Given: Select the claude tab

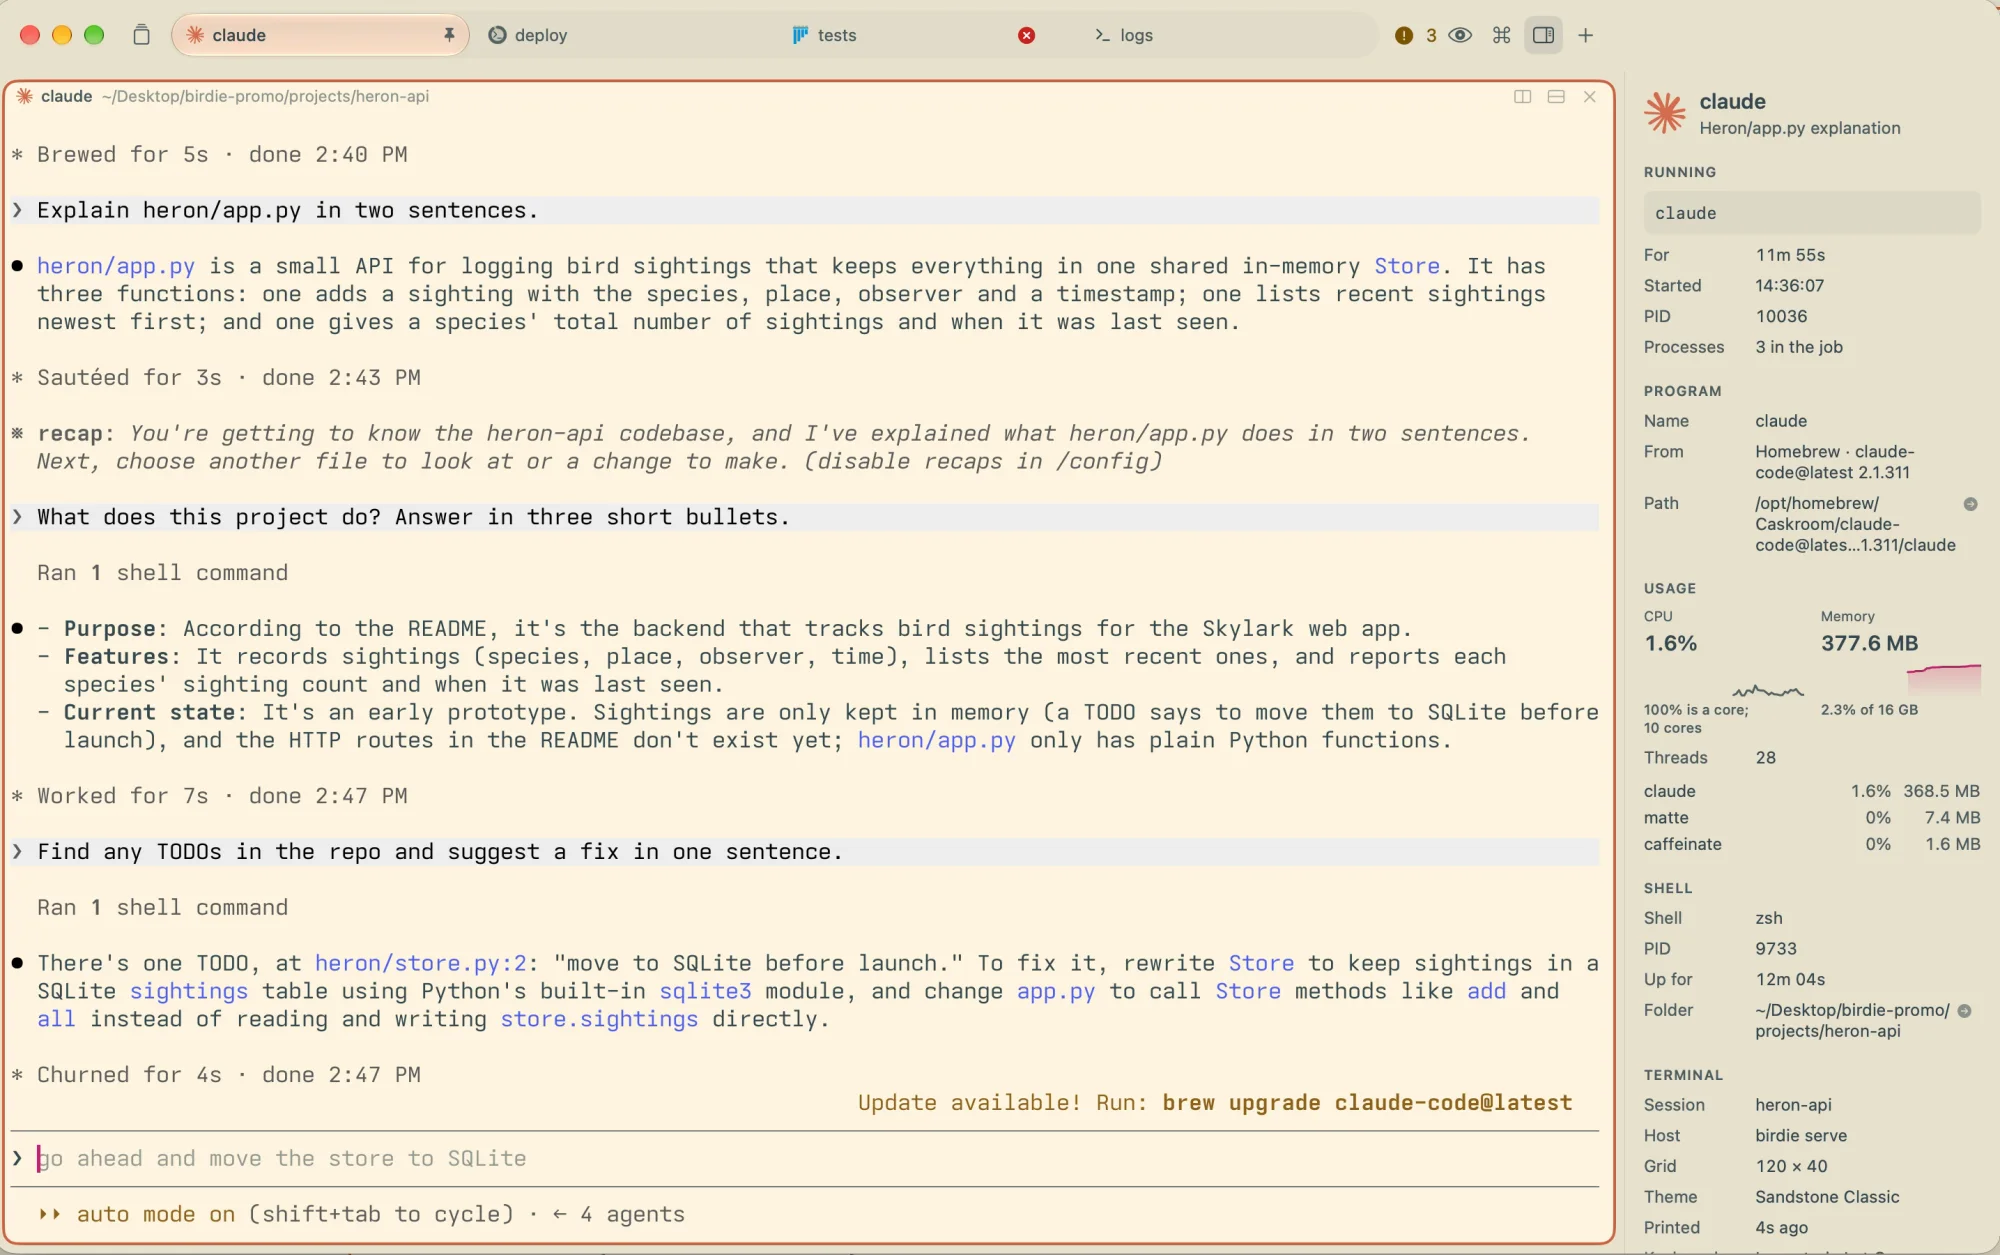Looking at the screenshot, I should 320,35.
